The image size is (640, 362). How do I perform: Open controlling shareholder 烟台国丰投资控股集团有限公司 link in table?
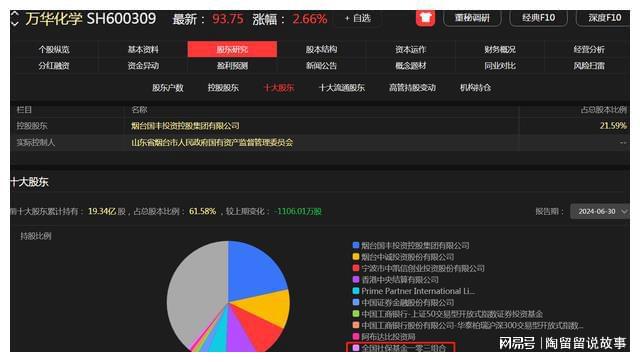point(185,126)
